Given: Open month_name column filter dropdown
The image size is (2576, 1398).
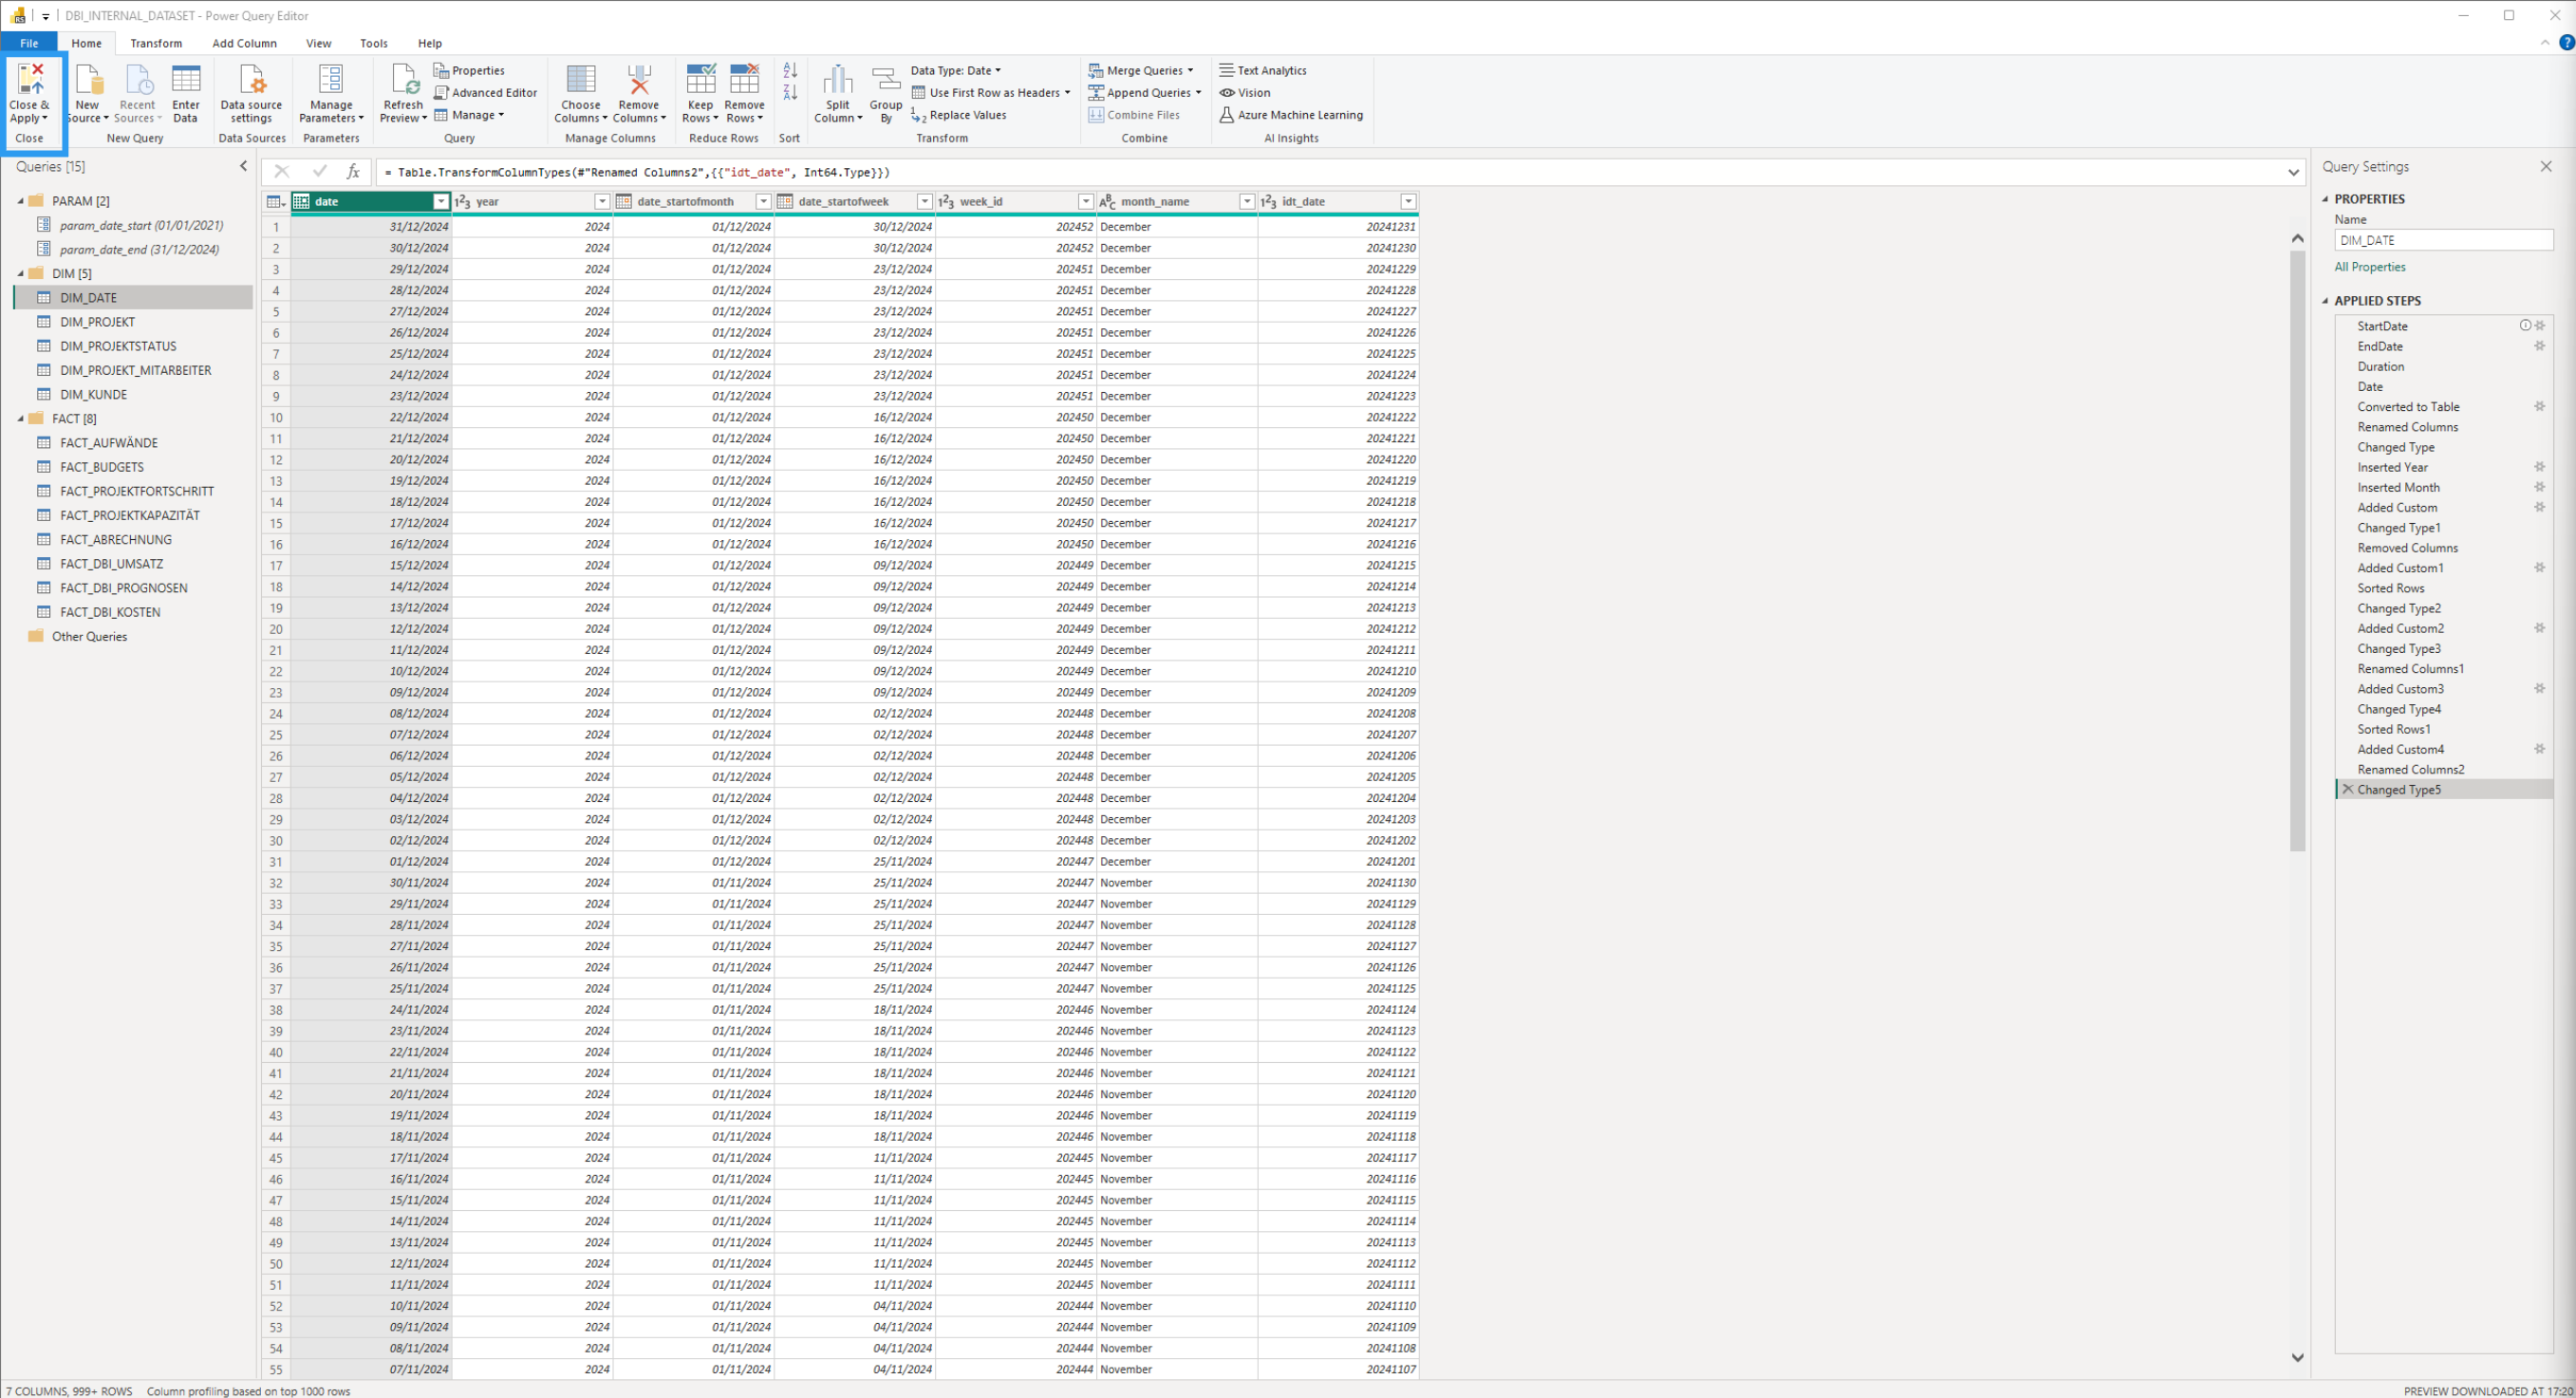Looking at the screenshot, I should [x=1247, y=202].
